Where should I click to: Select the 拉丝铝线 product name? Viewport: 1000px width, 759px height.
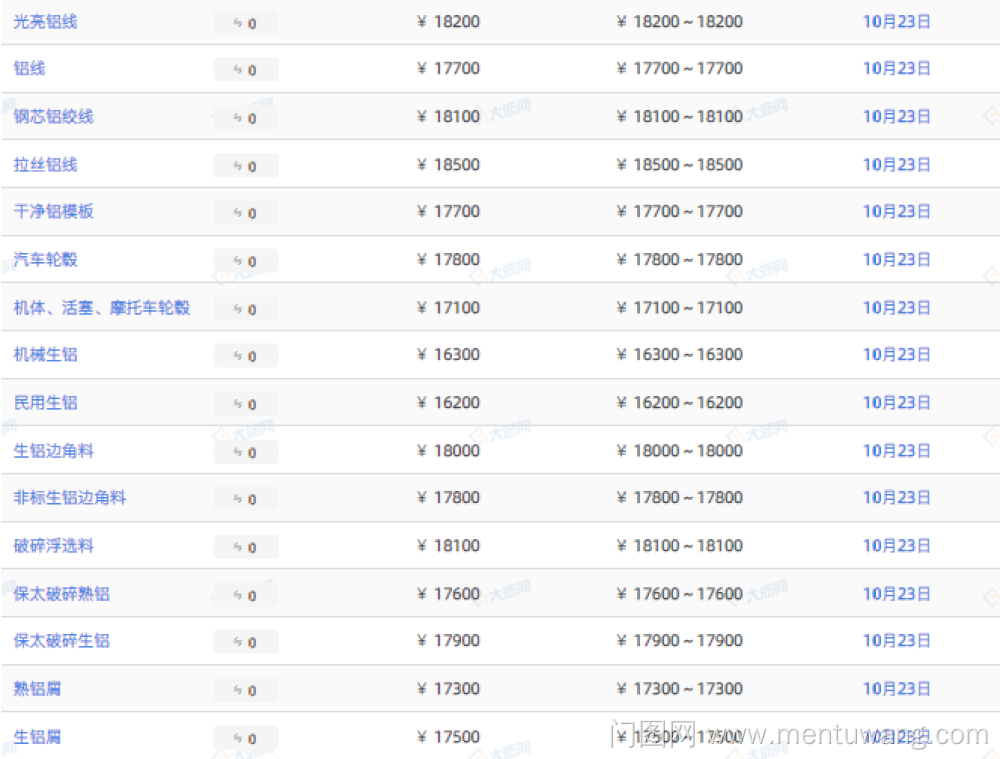point(45,164)
